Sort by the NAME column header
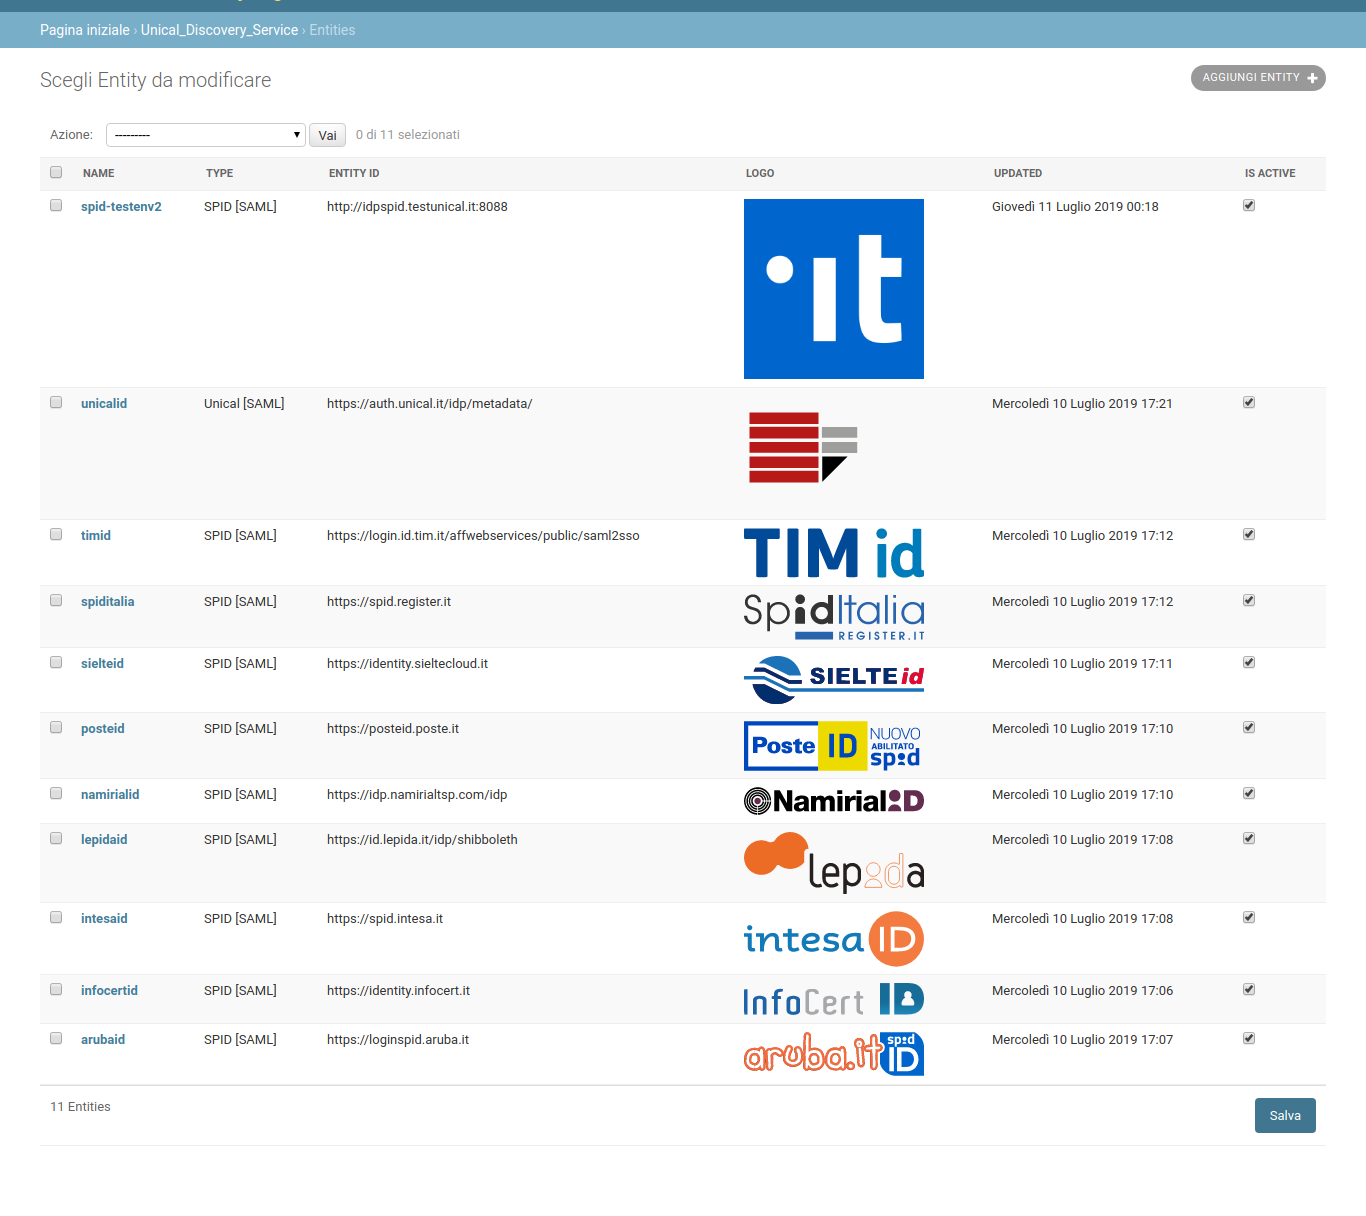The image size is (1366, 1216). [98, 173]
